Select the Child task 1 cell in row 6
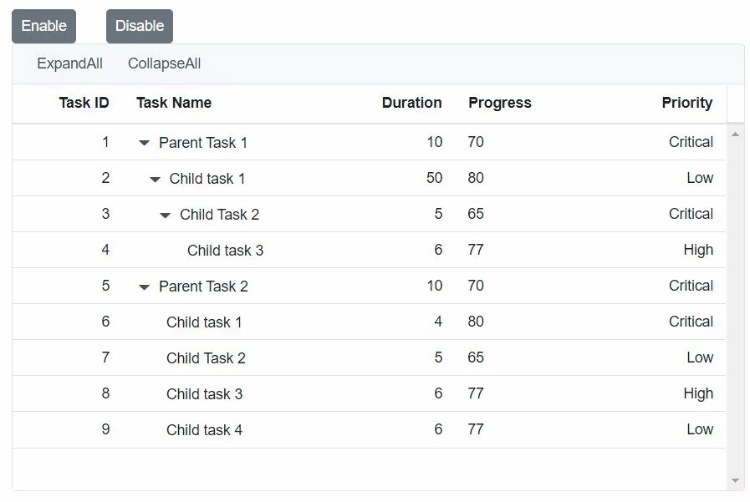 tap(204, 322)
